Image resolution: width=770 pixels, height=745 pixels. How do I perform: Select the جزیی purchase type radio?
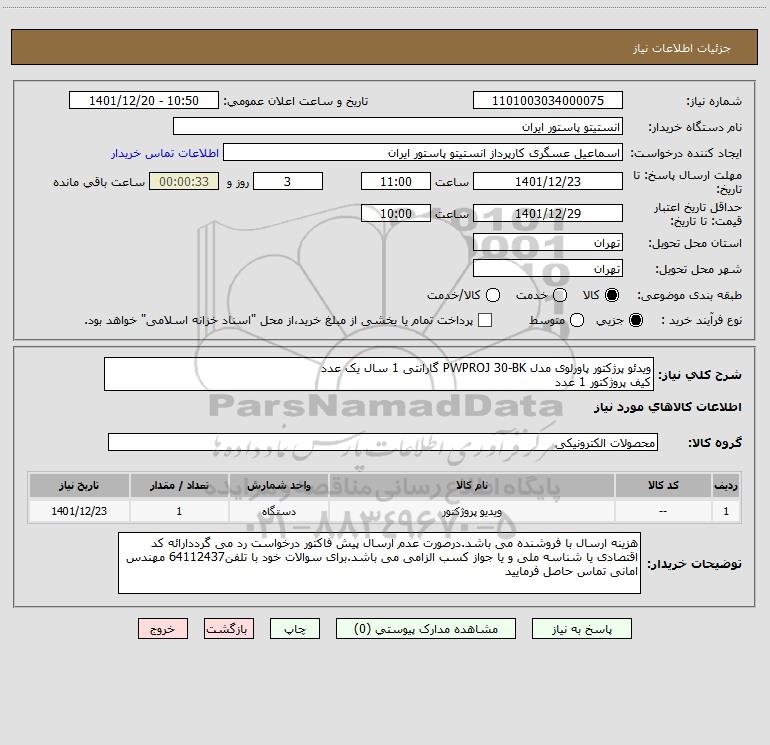coord(635,320)
